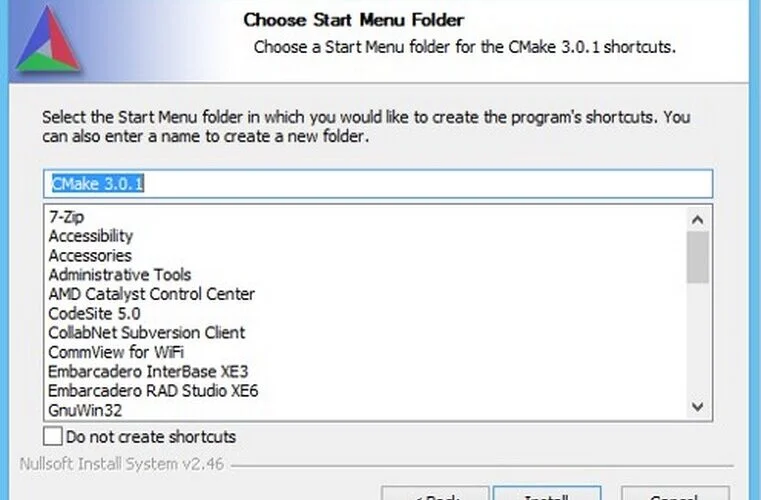The width and height of the screenshot is (761, 500).
Task: Choose the GnuWin32 folder
Action: click(x=85, y=410)
